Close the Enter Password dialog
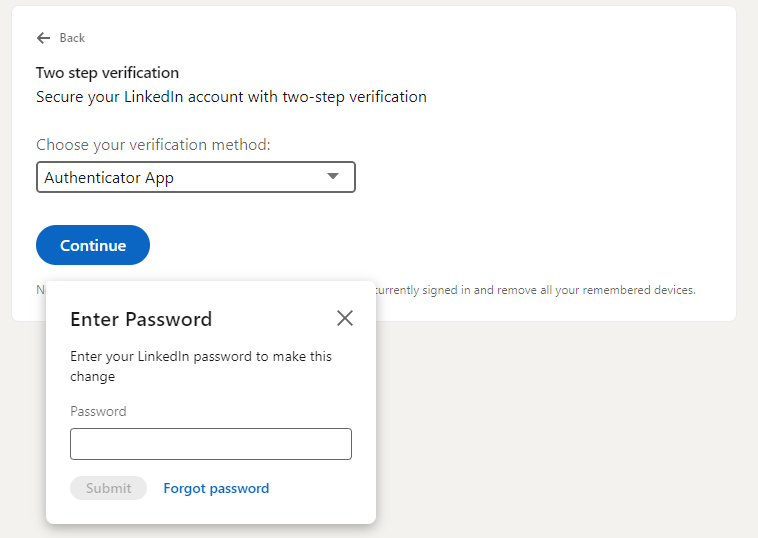Viewport: 758px width, 538px height. pos(345,318)
